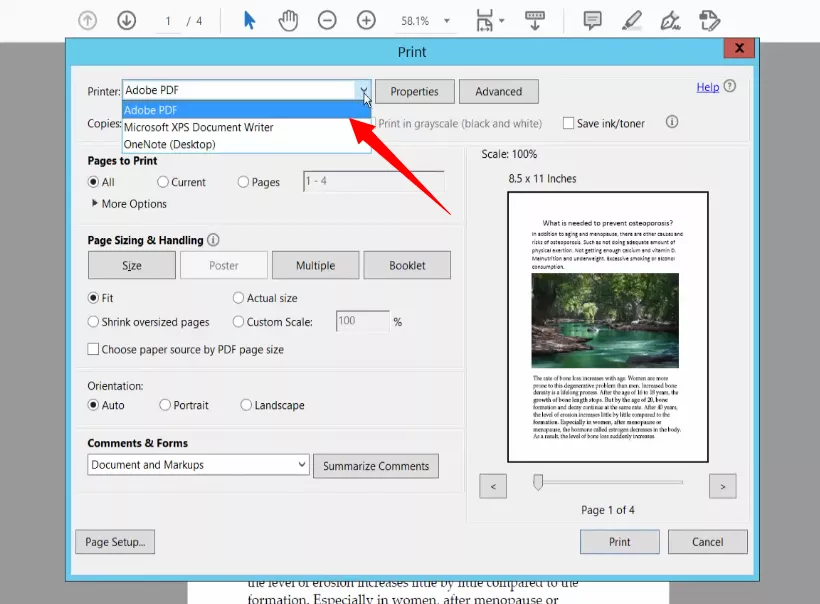Select the Hand tool in the toolbar
This screenshot has height=604, width=820.
pos(288,19)
